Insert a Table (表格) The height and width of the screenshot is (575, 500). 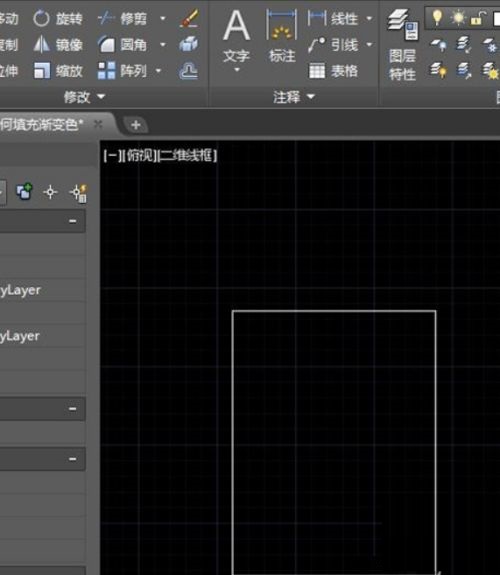click(333, 71)
